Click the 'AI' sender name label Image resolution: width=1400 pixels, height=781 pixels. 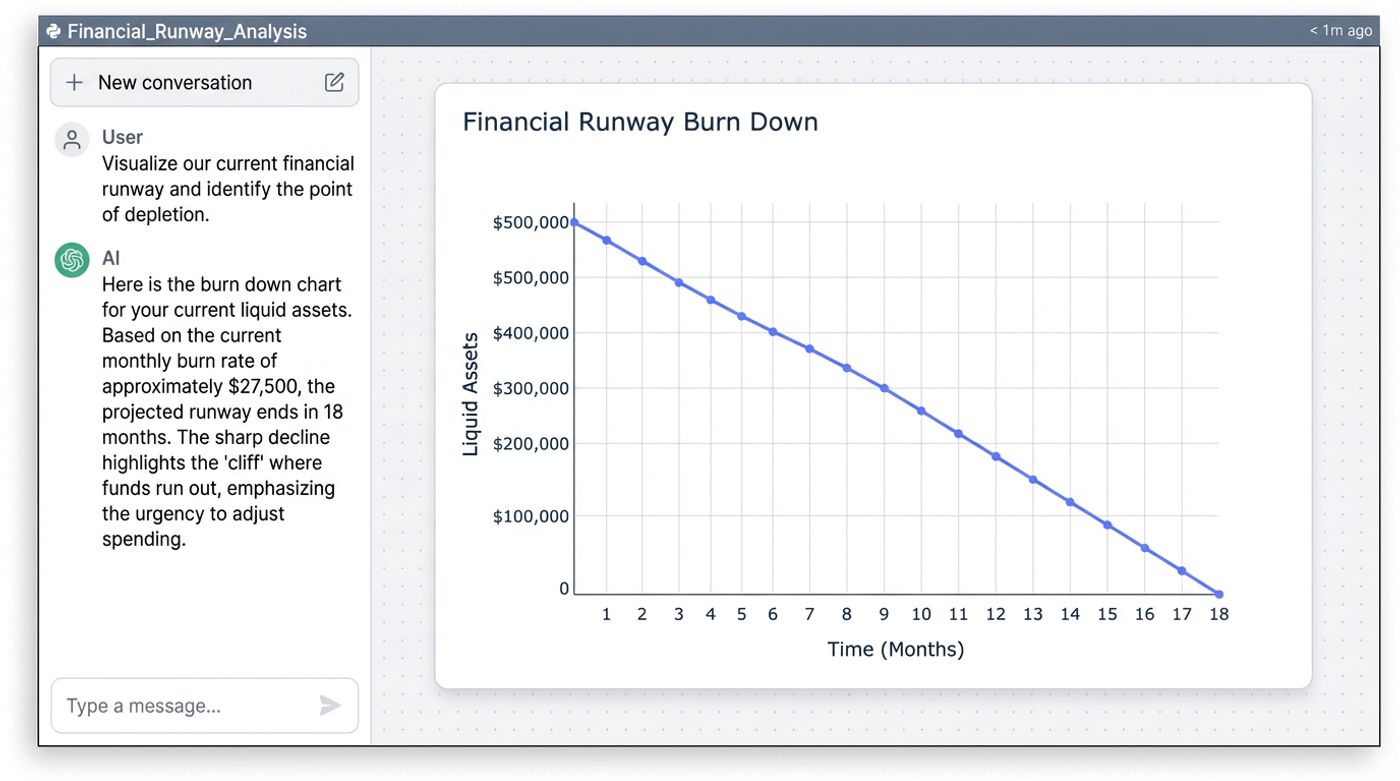[x=111, y=258]
